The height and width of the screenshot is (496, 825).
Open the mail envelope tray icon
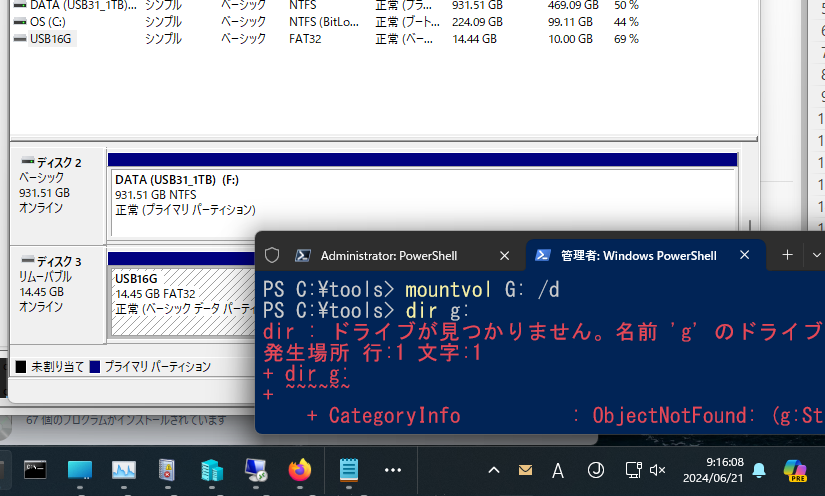point(526,470)
